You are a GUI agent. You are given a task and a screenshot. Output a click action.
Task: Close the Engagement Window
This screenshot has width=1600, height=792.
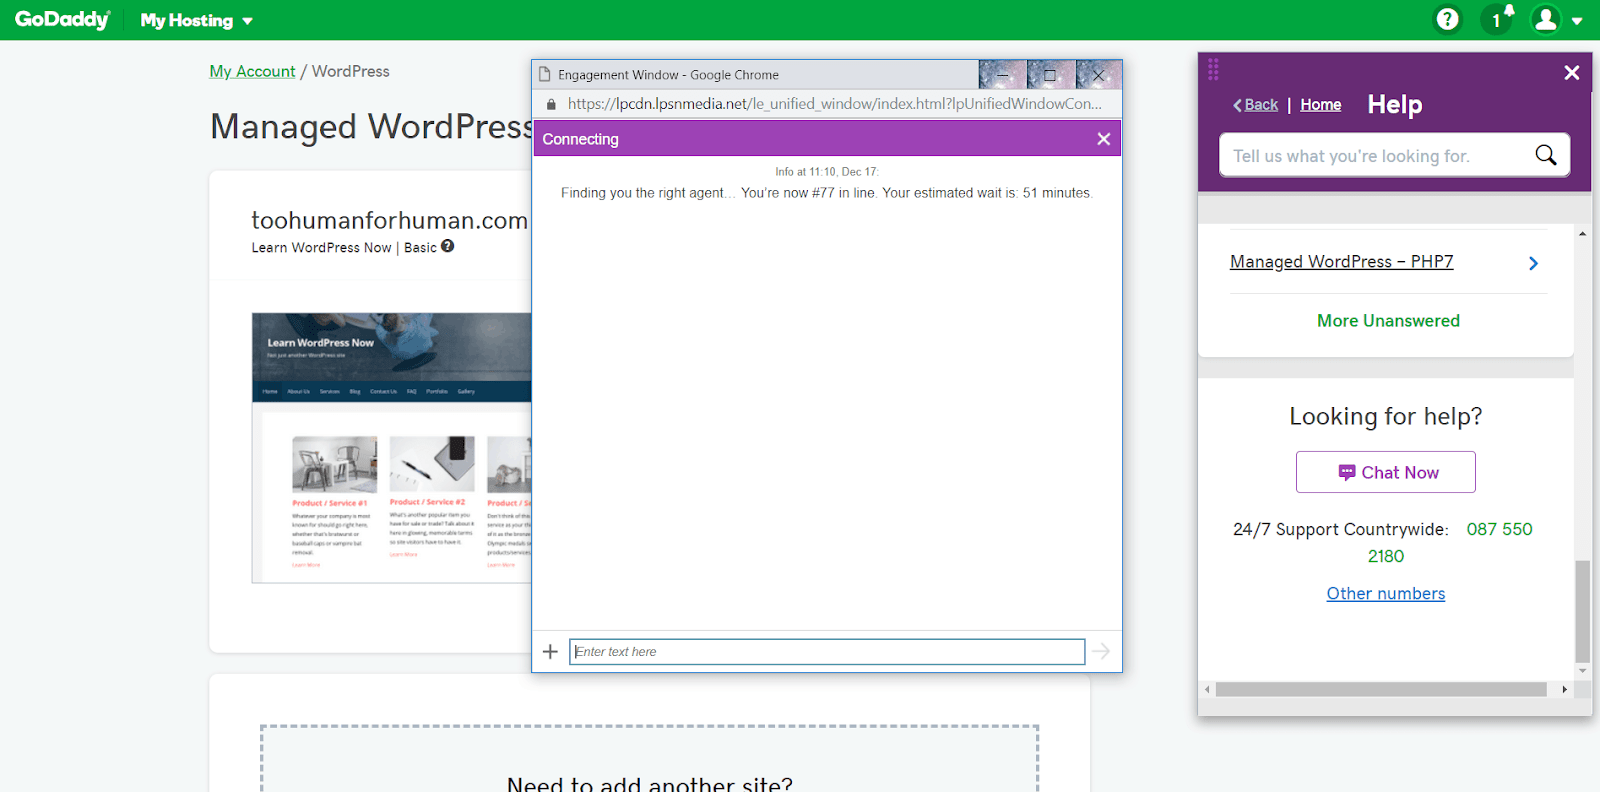click(x=1098, y=75)
